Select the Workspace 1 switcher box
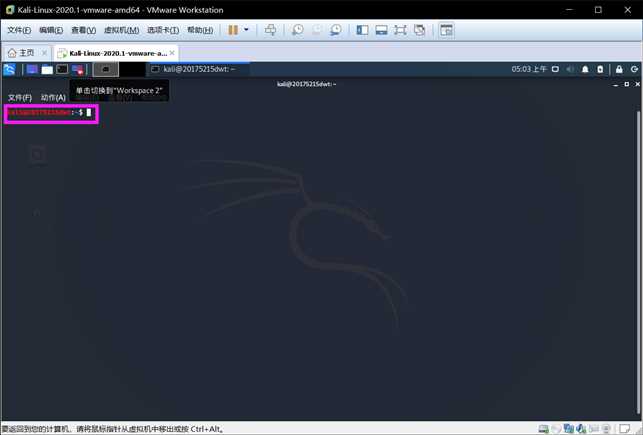The image size is (643, 435). pos(106,69)
